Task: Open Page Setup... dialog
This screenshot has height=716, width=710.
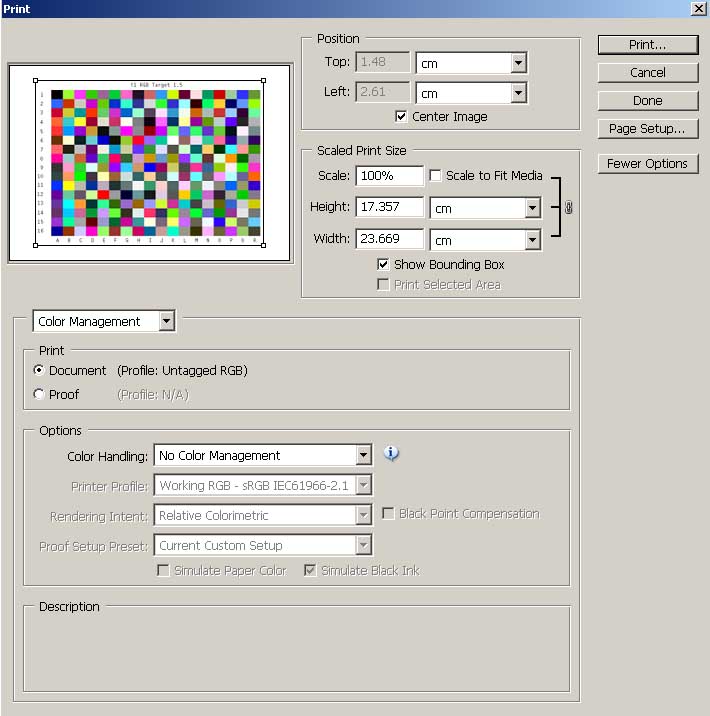Action: 648,129
